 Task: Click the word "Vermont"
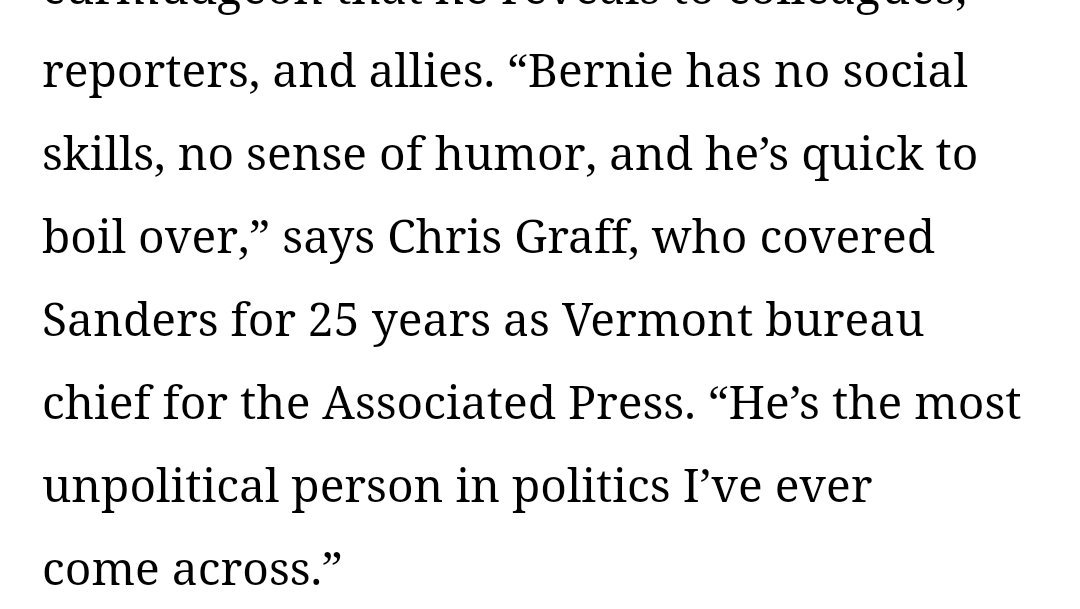(657, 320)
